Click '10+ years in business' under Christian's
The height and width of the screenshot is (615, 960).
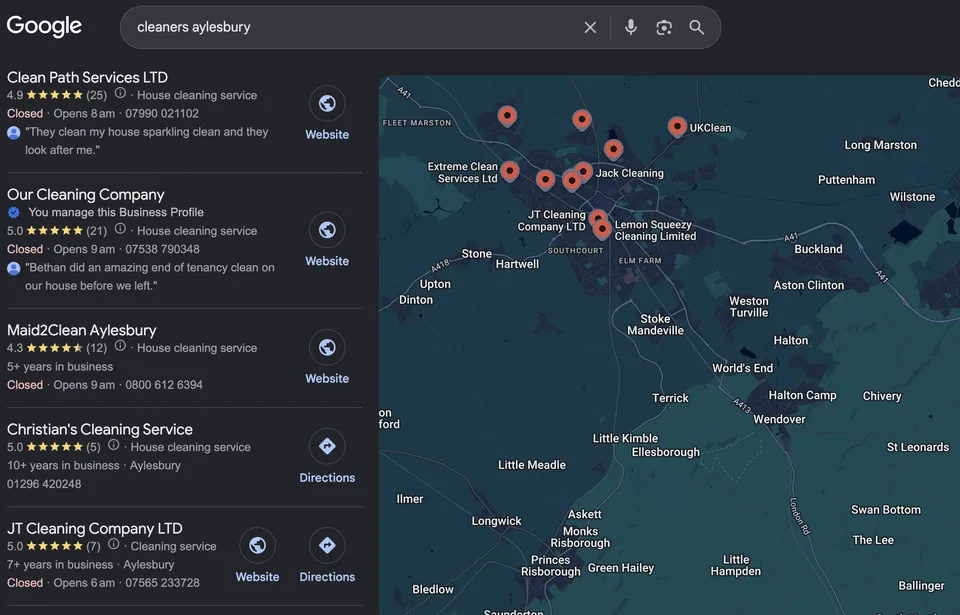(x=63, y=466)
